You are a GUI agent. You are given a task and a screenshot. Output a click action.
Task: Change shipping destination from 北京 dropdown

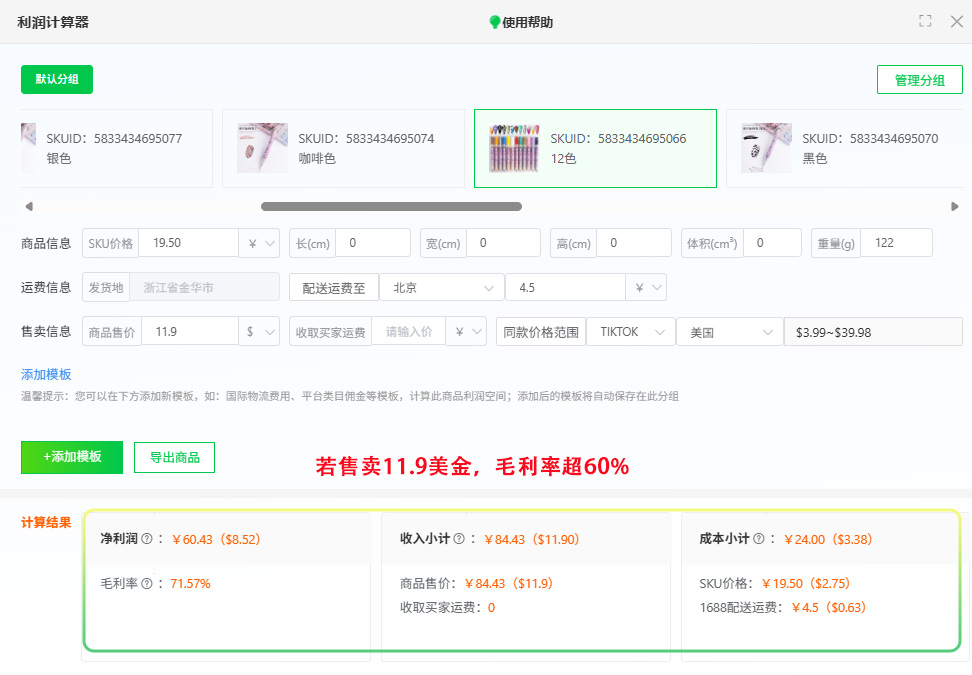(x=441, y=286)
